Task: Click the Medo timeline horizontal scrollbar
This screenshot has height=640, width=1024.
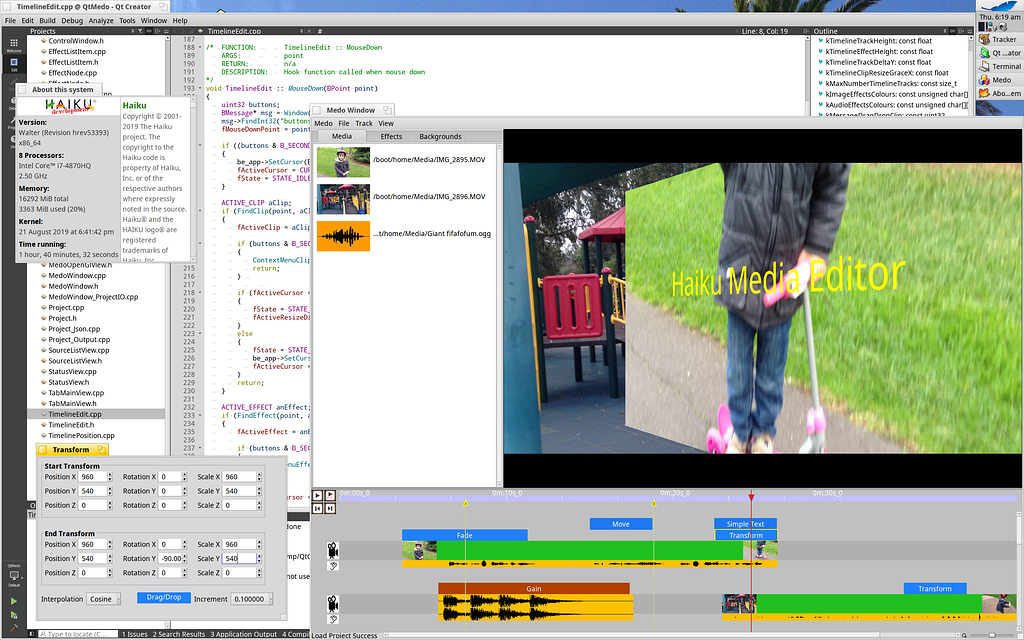Action: point(673,635)
